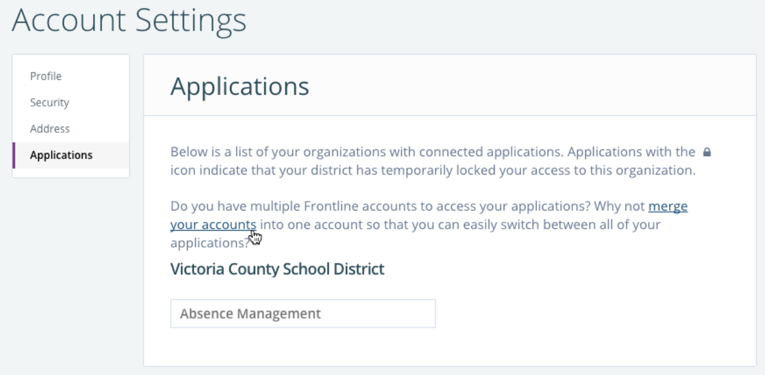Click the word "merge" in the underlined link

click(x=668, y=206)
